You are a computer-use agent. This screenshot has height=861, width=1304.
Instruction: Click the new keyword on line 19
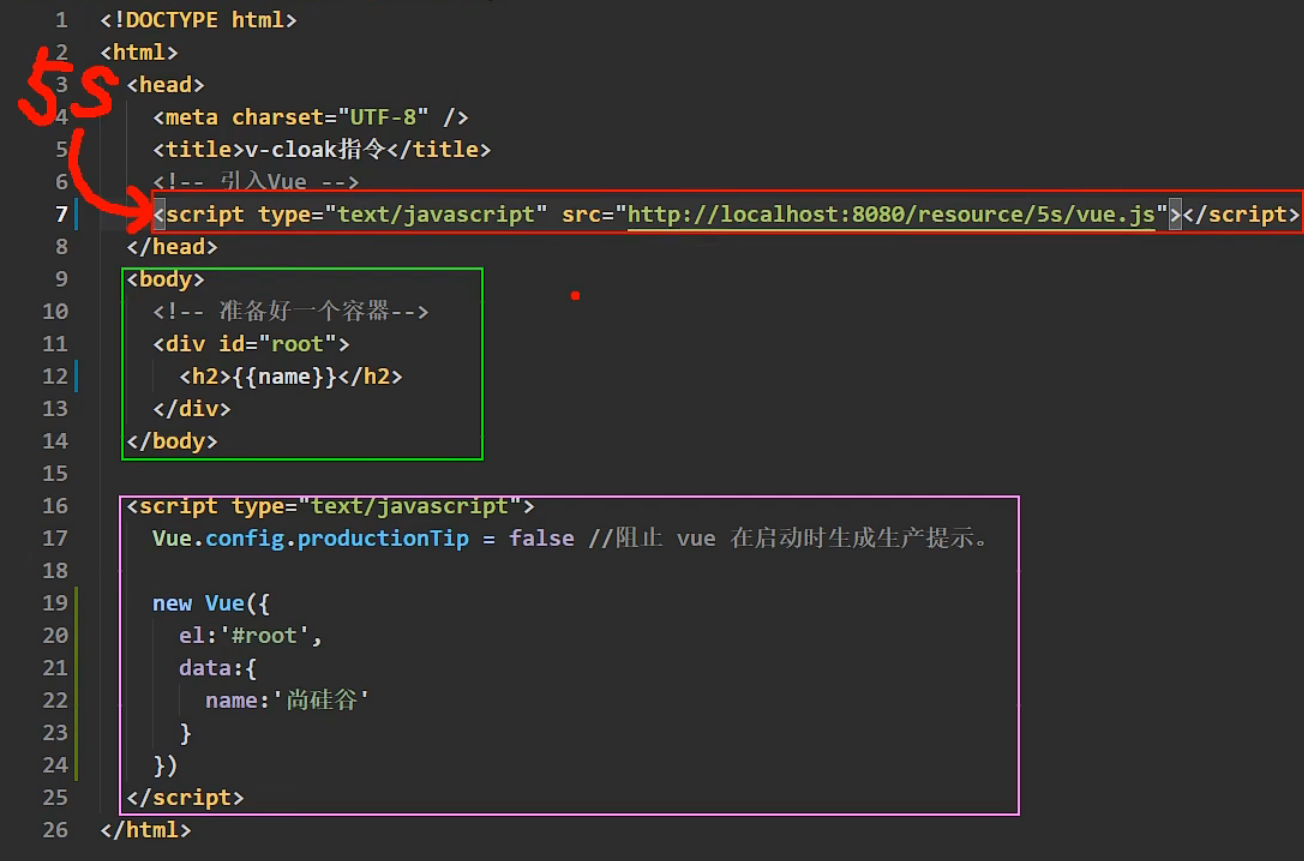(172, 603)
